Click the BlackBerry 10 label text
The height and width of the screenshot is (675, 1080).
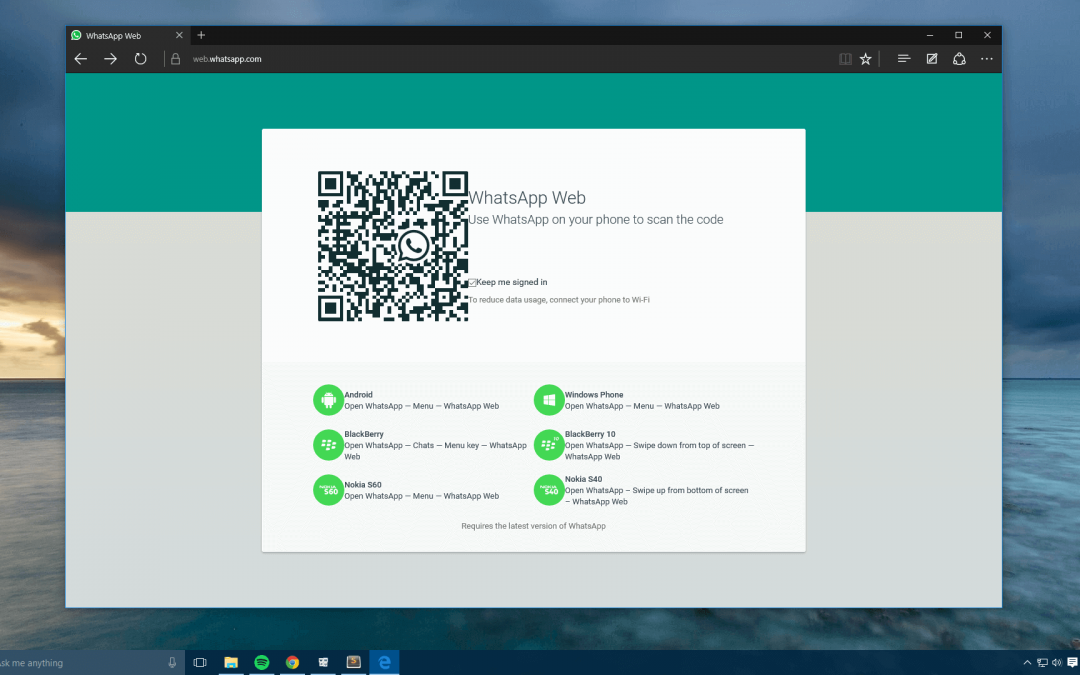[x=590, y=434]
